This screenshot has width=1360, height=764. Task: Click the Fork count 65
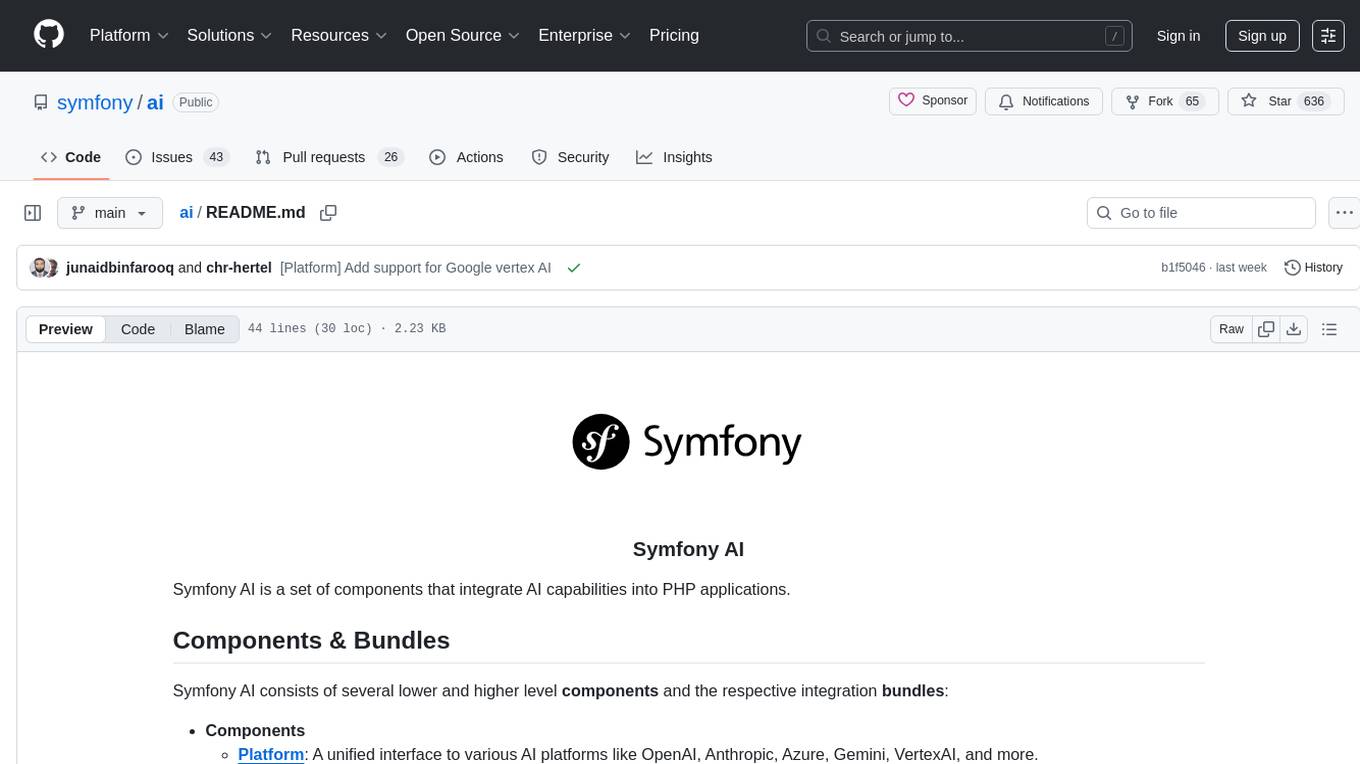coord(1192,101)
